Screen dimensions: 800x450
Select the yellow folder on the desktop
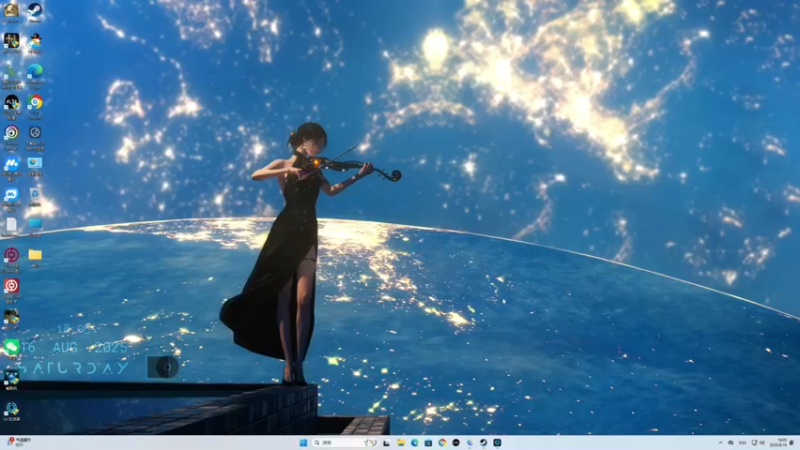tap(35, 257)
